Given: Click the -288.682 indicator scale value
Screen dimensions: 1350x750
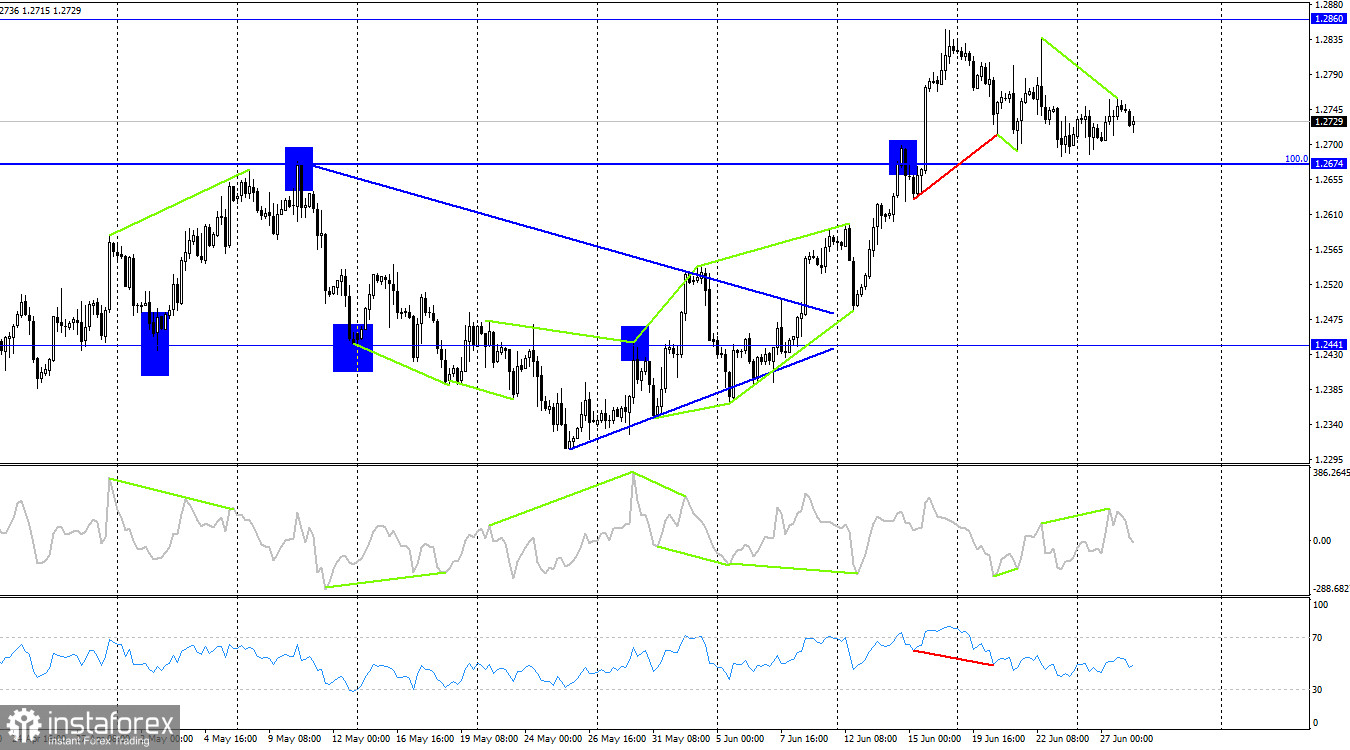Looking at the screenshot, I should coord(1329,590).
